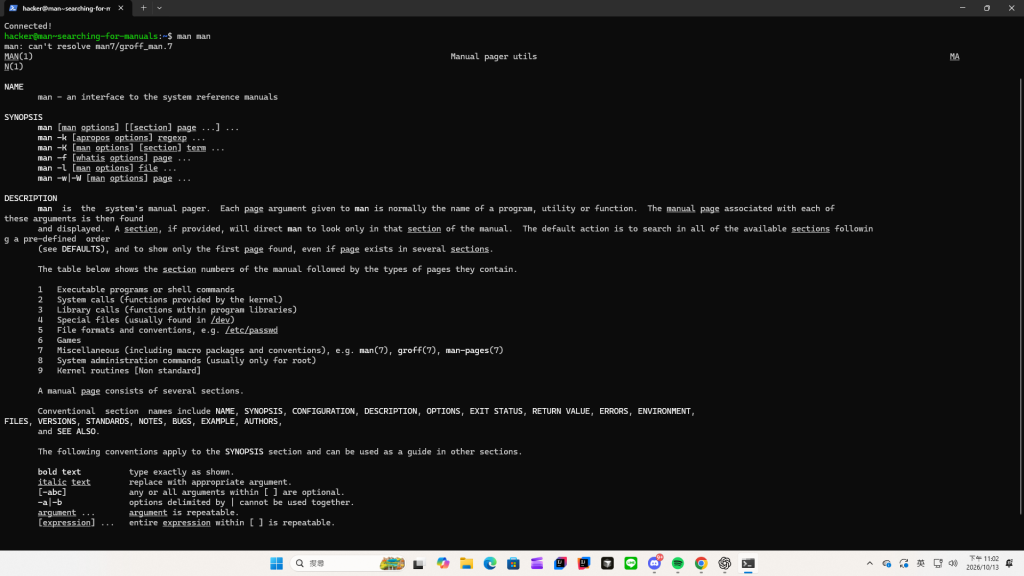Open the volume control in system tray

(x=953, y=564)
